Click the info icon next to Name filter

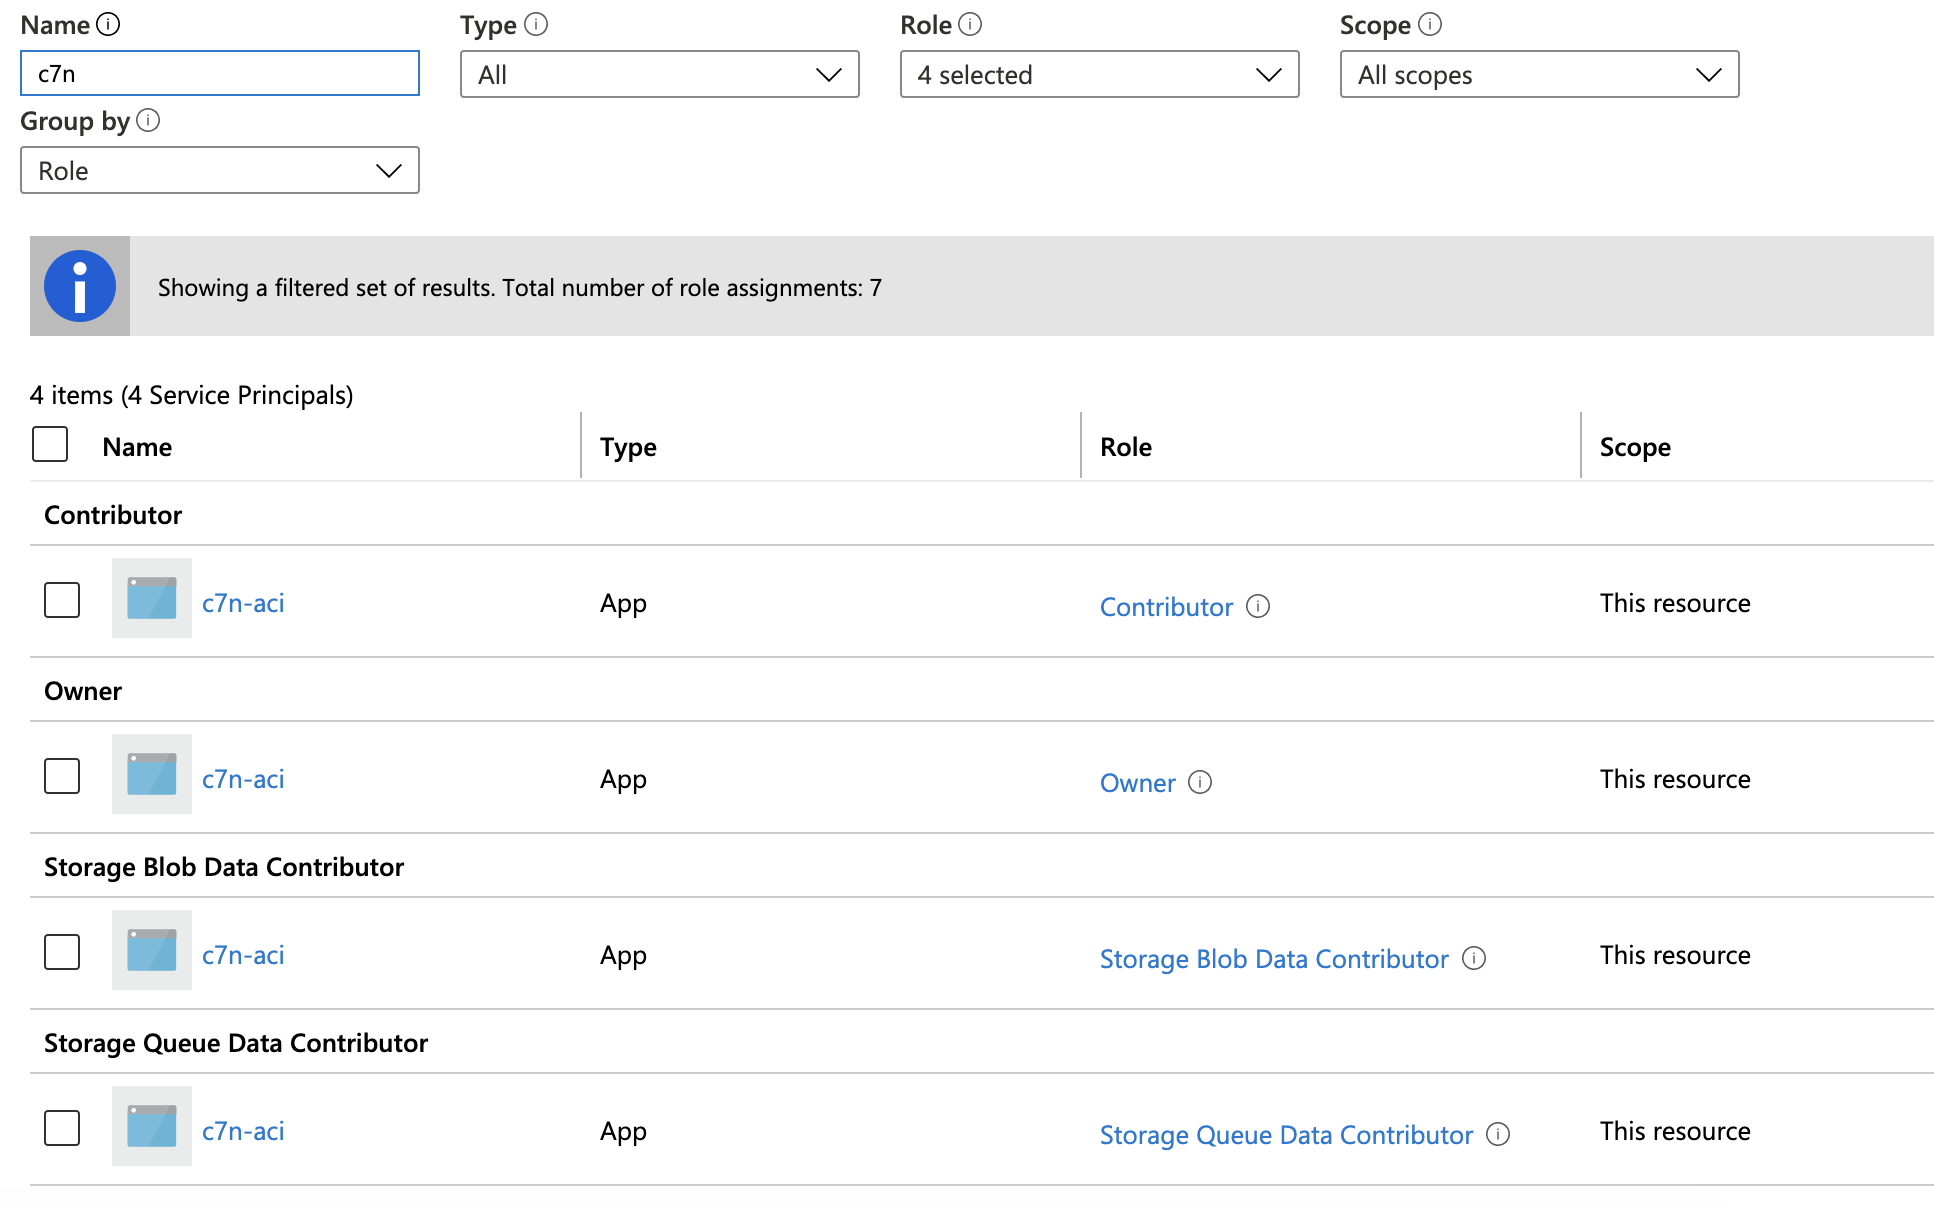tap(108, 24)
